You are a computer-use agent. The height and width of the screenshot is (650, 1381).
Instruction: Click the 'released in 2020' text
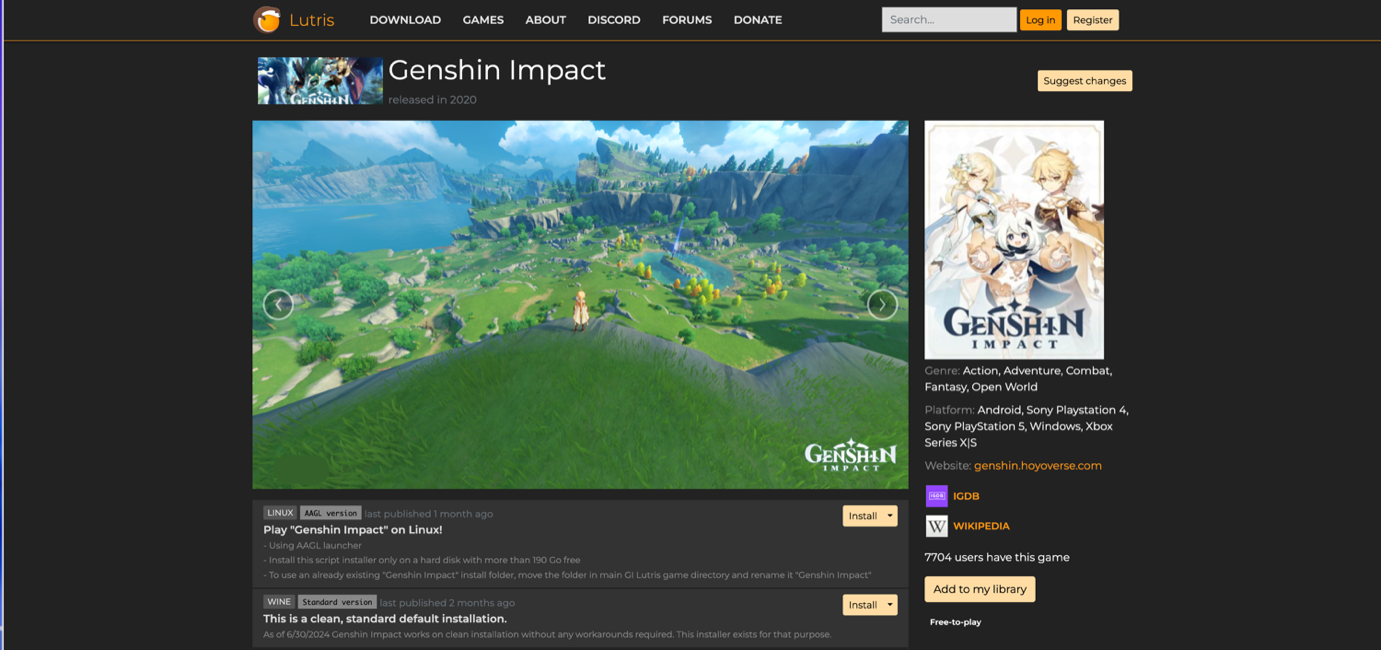pos(432,100)
